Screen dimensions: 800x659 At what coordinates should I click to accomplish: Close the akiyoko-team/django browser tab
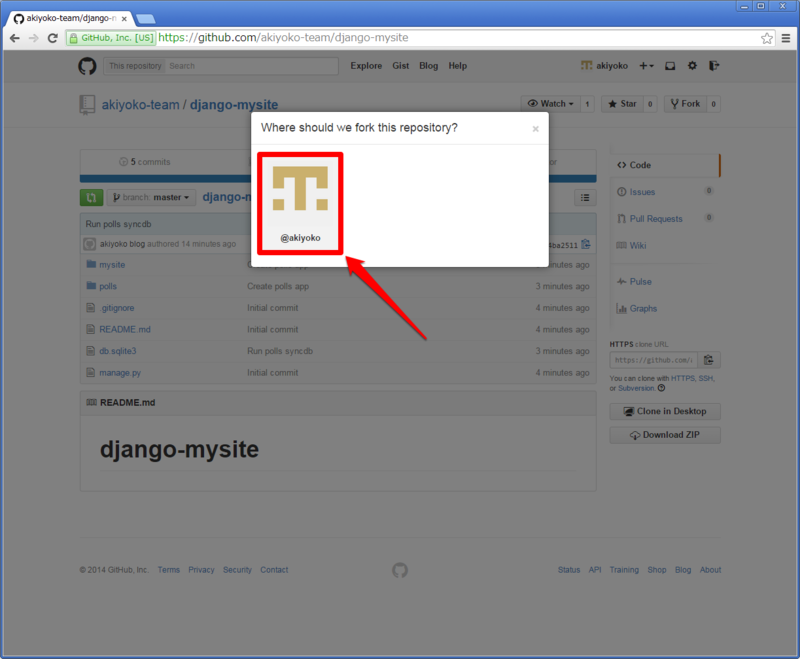124,19
